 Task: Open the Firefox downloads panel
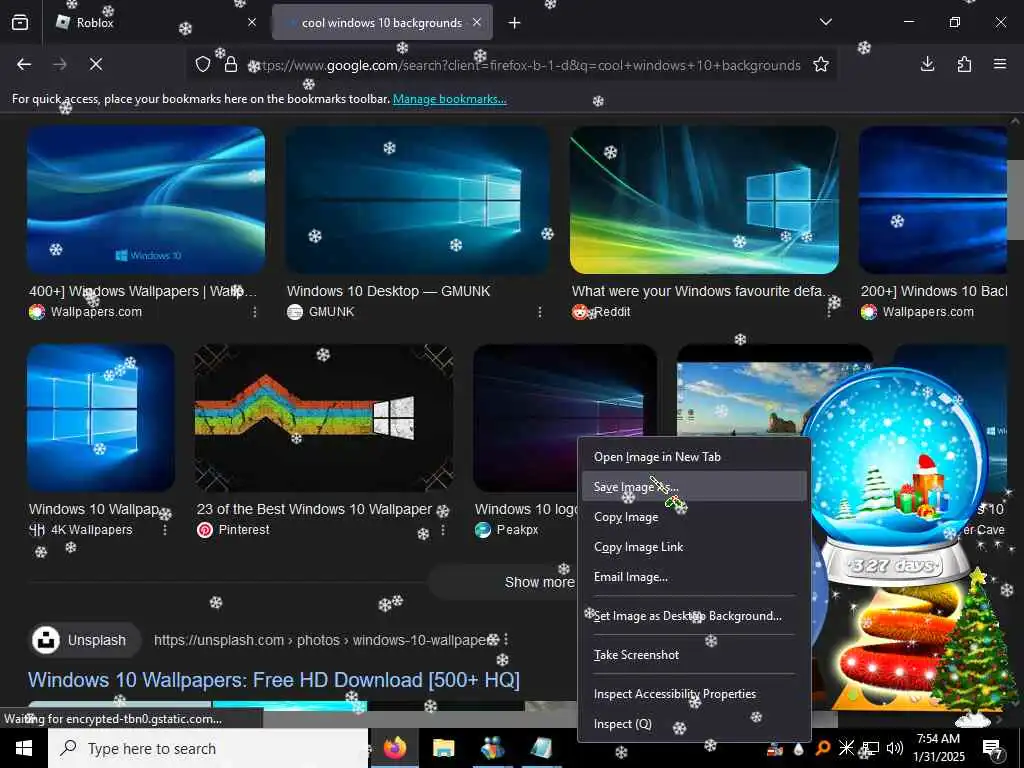(927, 64)
